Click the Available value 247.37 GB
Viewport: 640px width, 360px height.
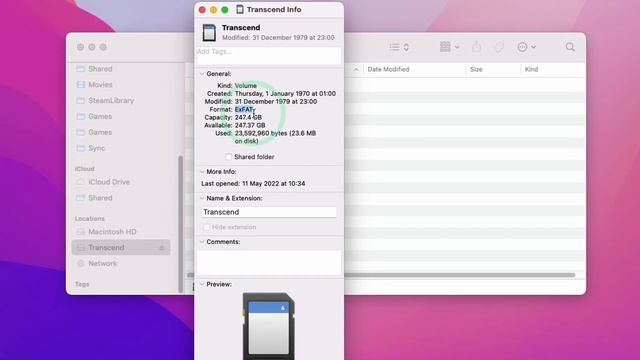(250, 125)
